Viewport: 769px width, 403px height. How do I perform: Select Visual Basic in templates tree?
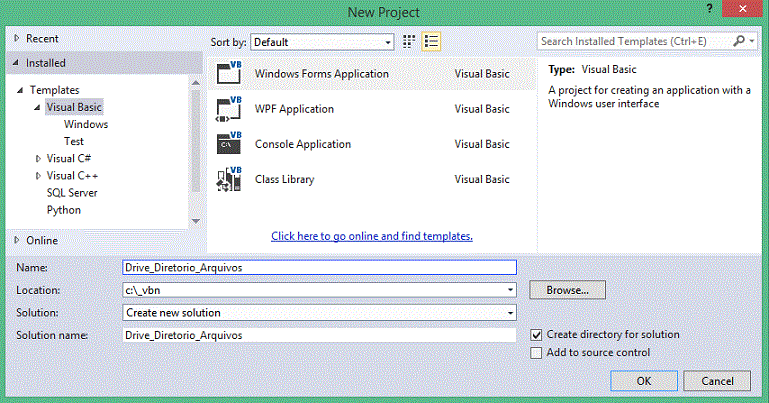point(74,107)
